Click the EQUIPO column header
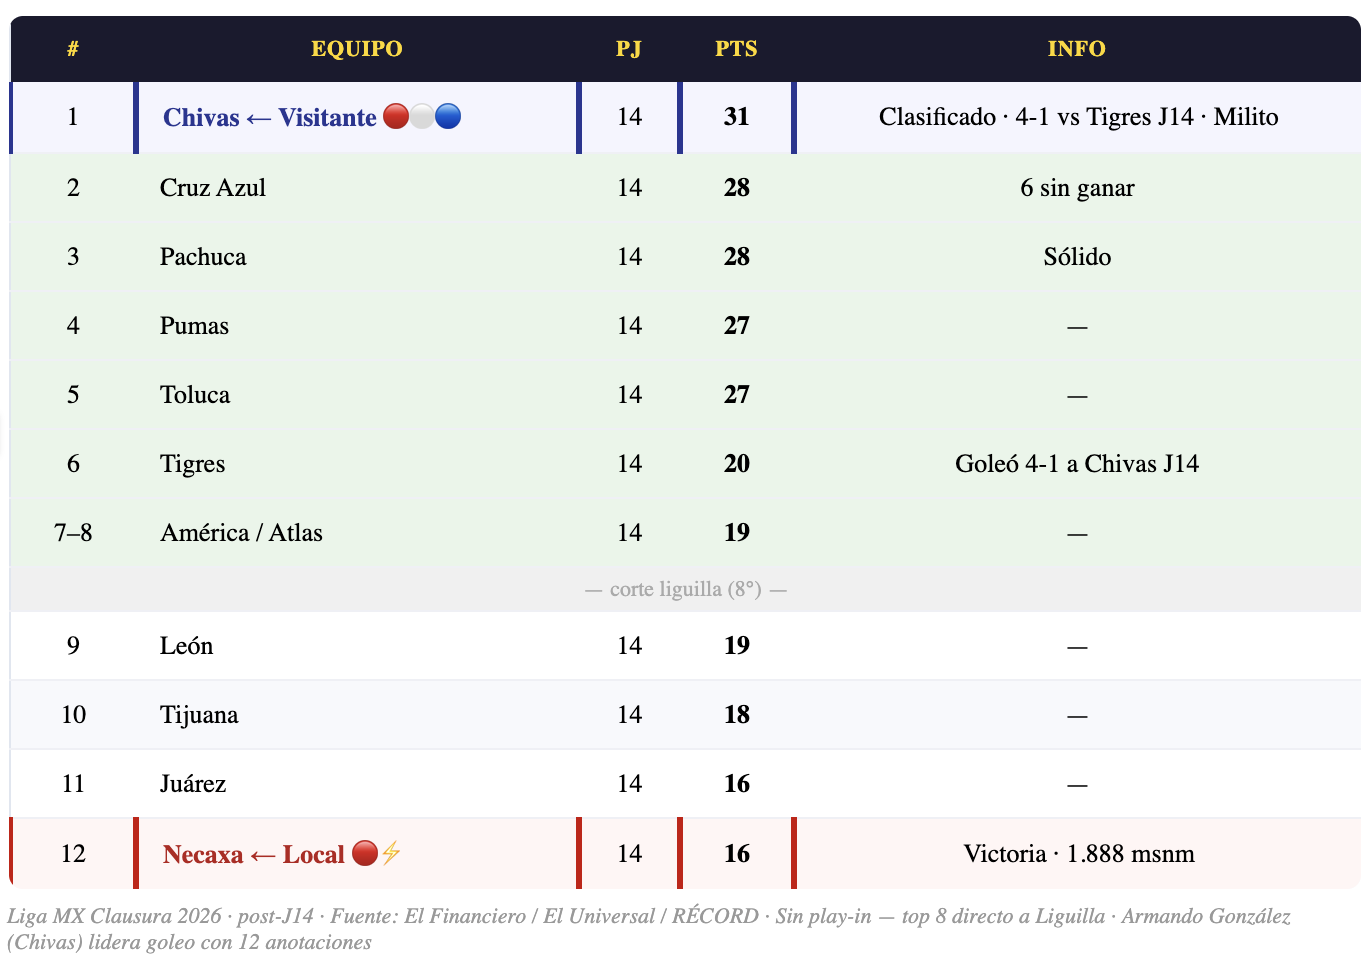Image resolution: width=1372 pixels, height=968 pixels. (356, 49)
